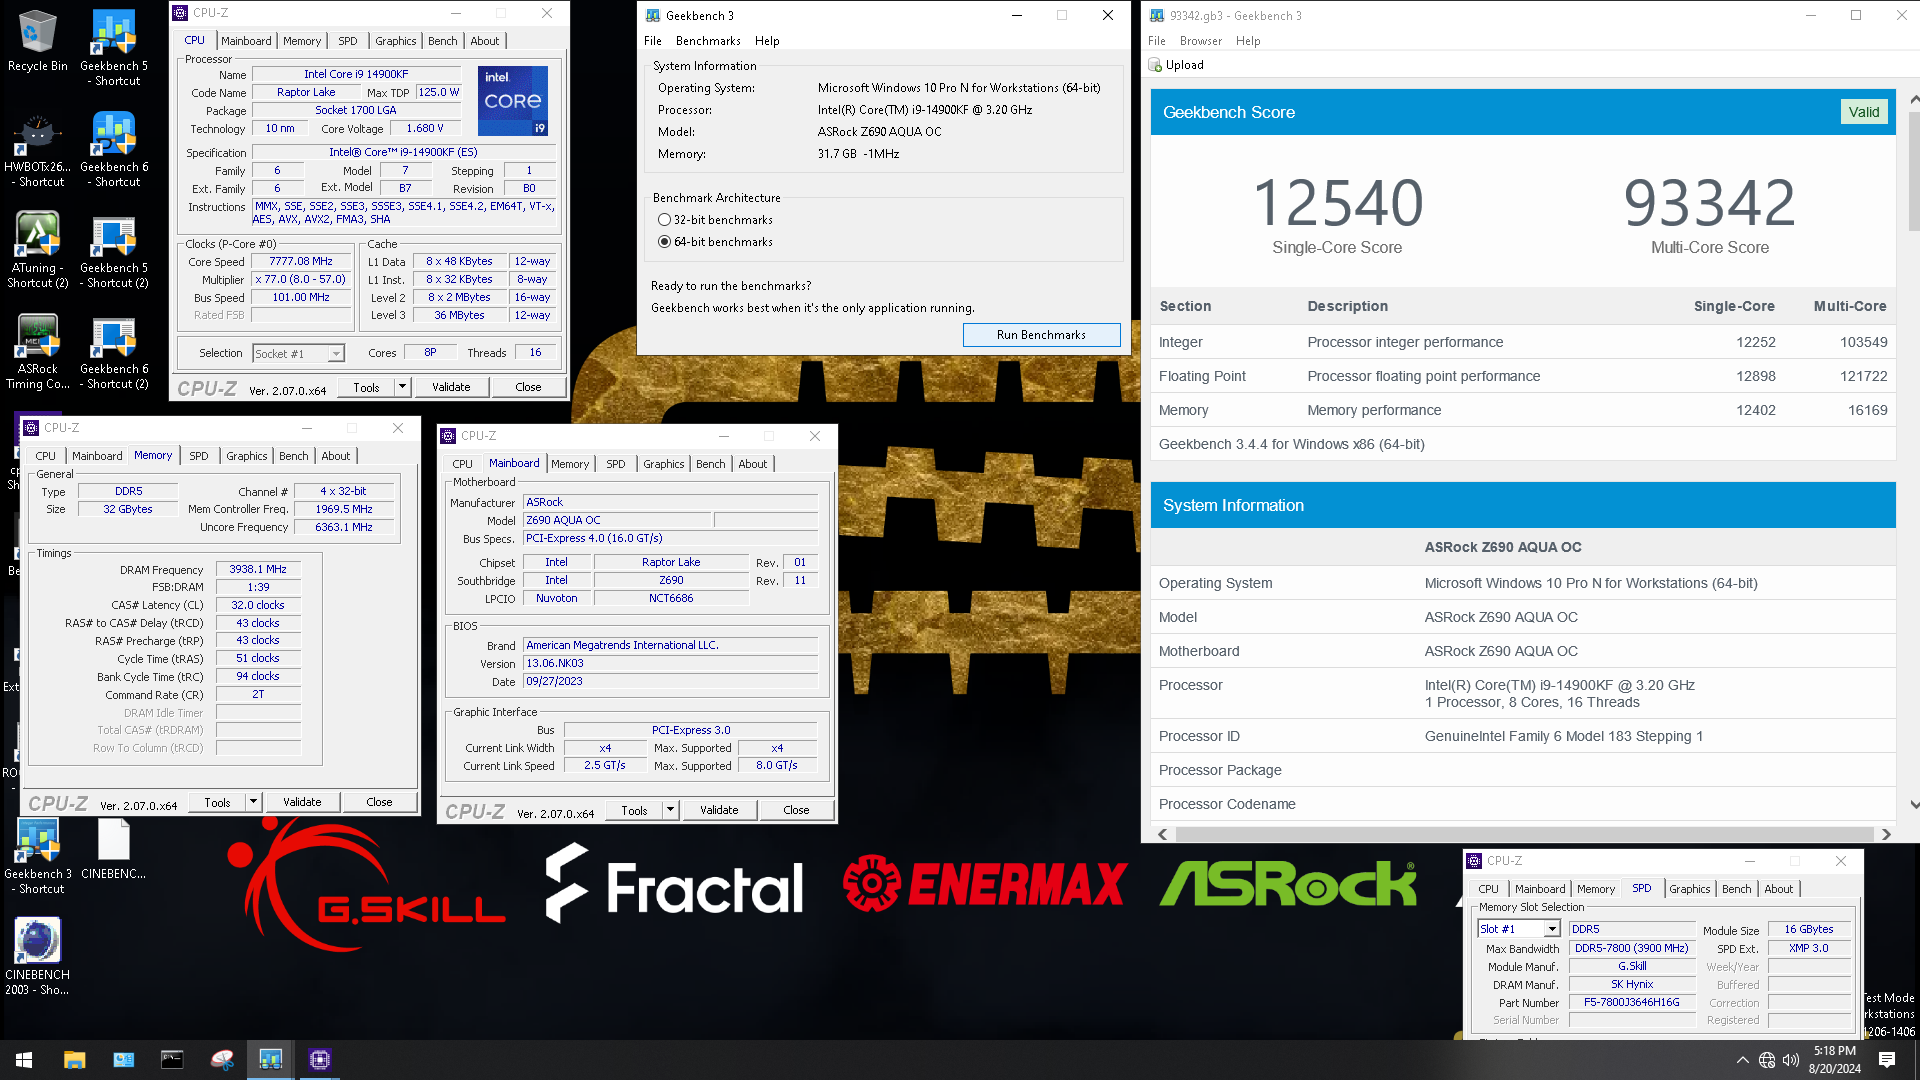Image resolution: width=1920 pixels, height=1080 pixels.
Task: Open the Windows Start menu
Action: [24, 1059]
